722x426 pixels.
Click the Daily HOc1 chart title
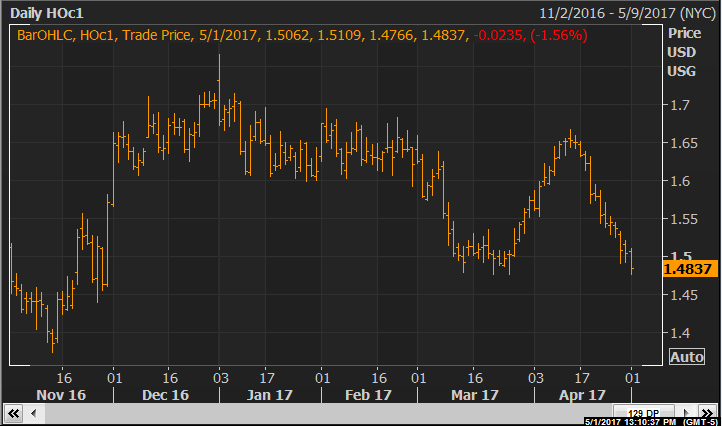[x=47, y=13]
